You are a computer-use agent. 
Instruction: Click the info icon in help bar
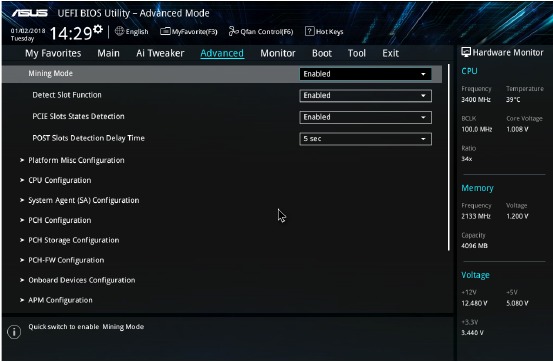tap(14, 332)
